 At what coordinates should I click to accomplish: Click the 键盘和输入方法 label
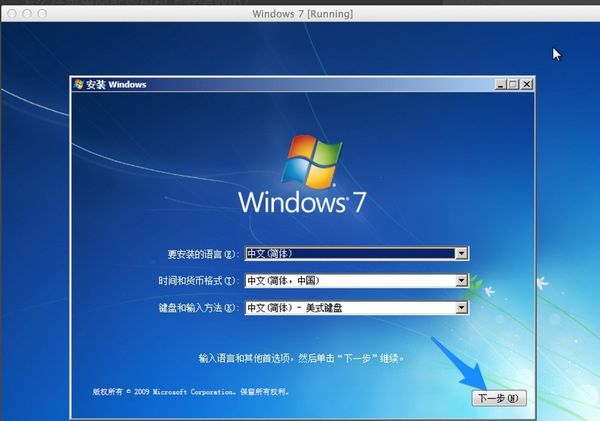[x=198, y=308]
